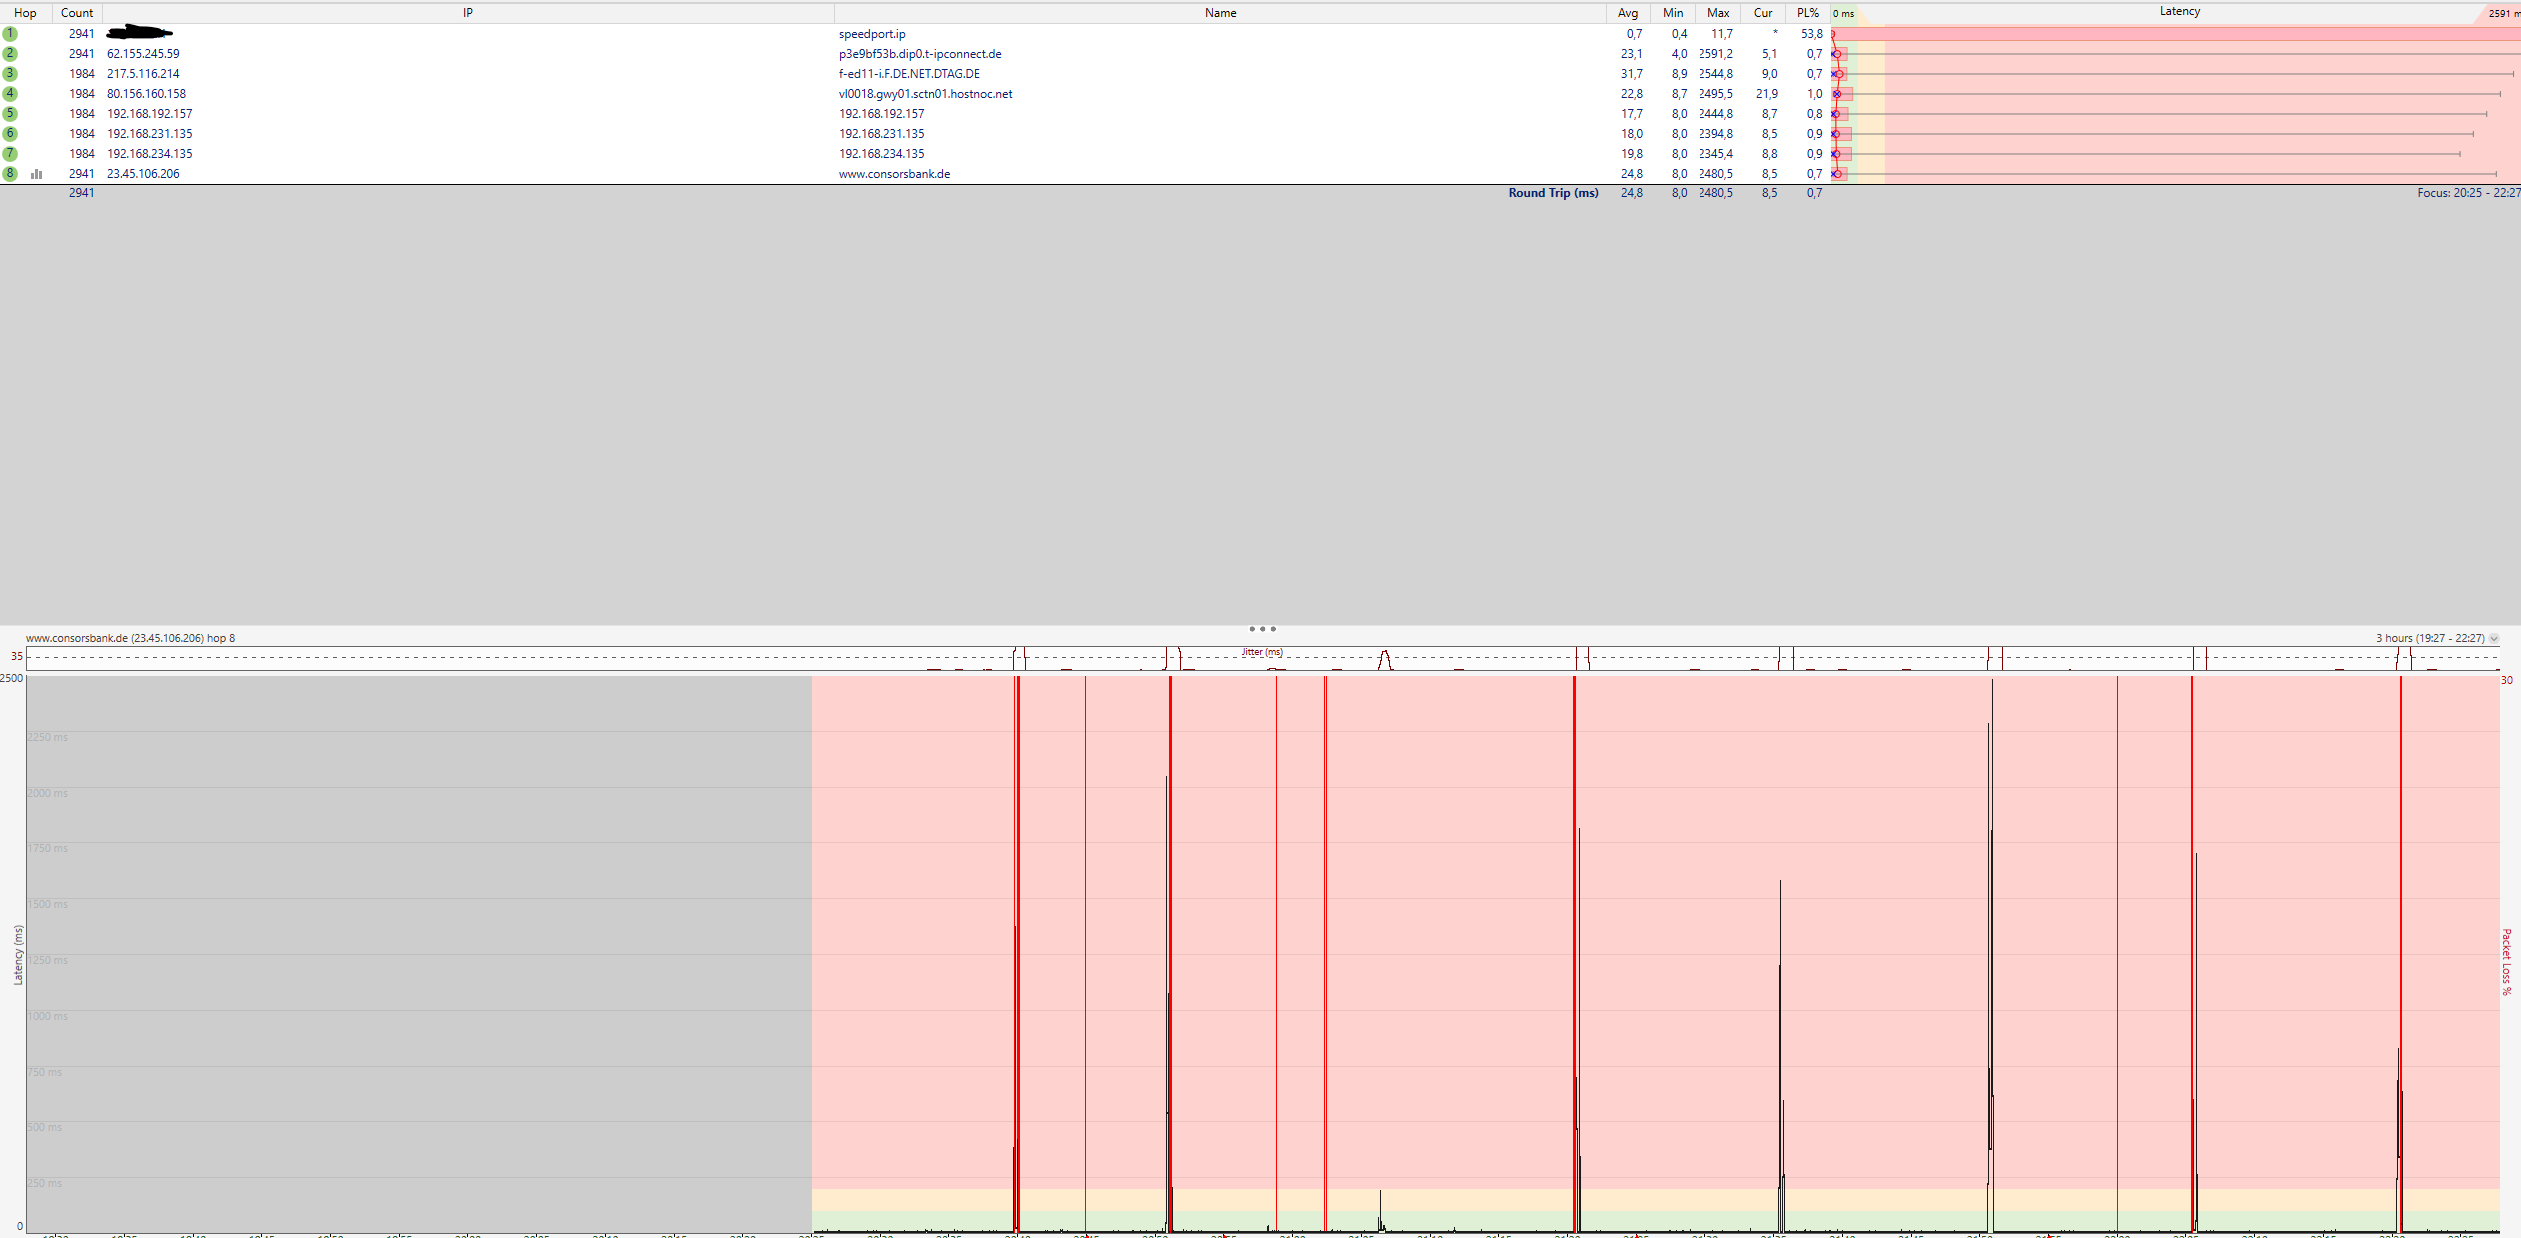Click the green hop 3 circle icon

tap(10, 74)
